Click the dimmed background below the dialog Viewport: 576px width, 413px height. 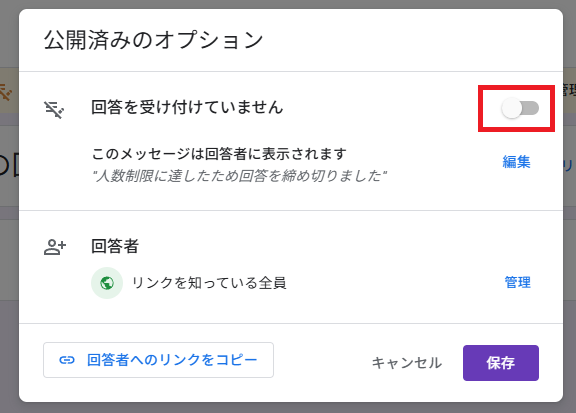(x=288, y=408)
